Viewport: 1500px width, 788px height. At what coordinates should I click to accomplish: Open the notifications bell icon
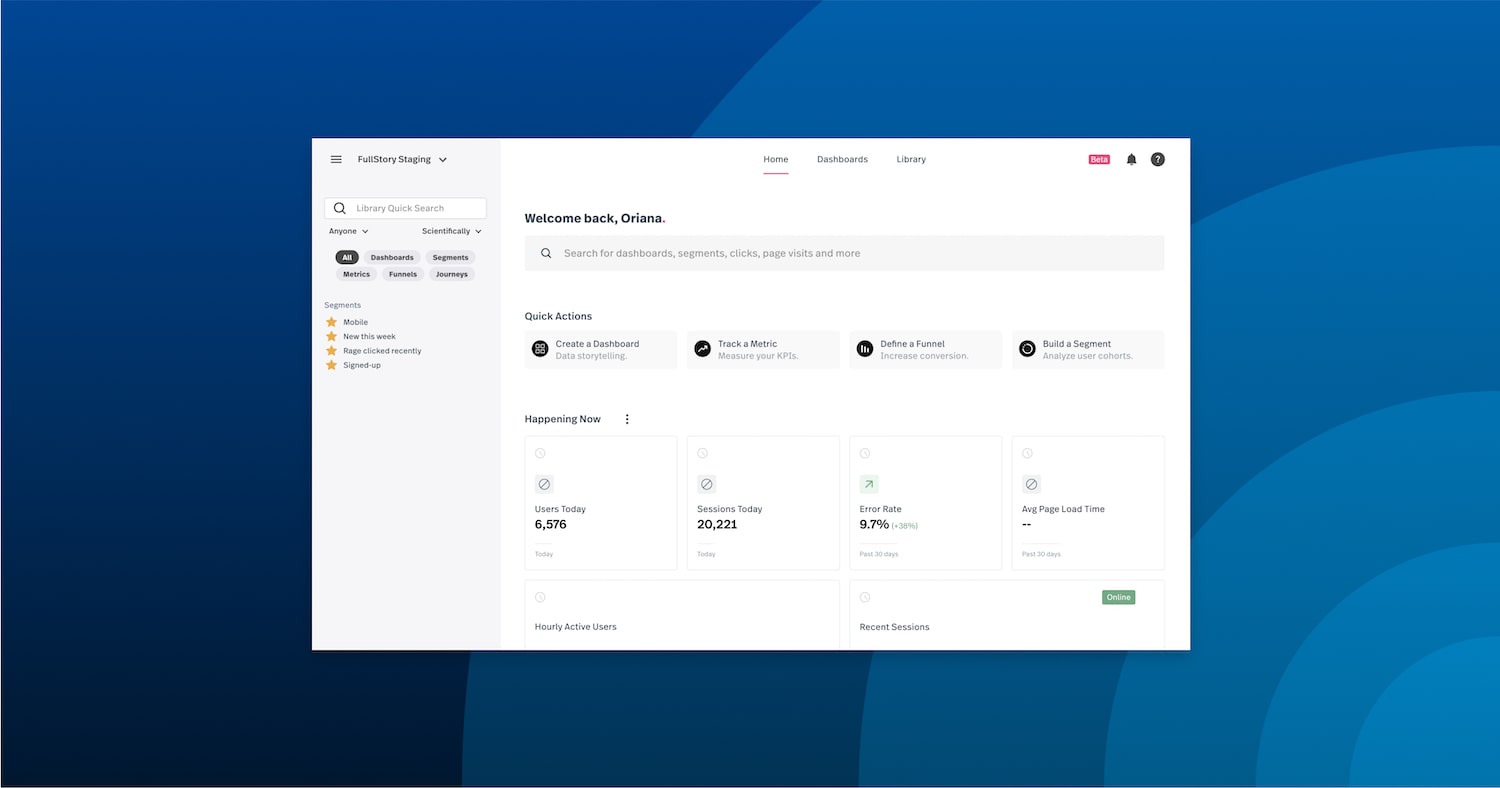click(x=1131, y=159)
